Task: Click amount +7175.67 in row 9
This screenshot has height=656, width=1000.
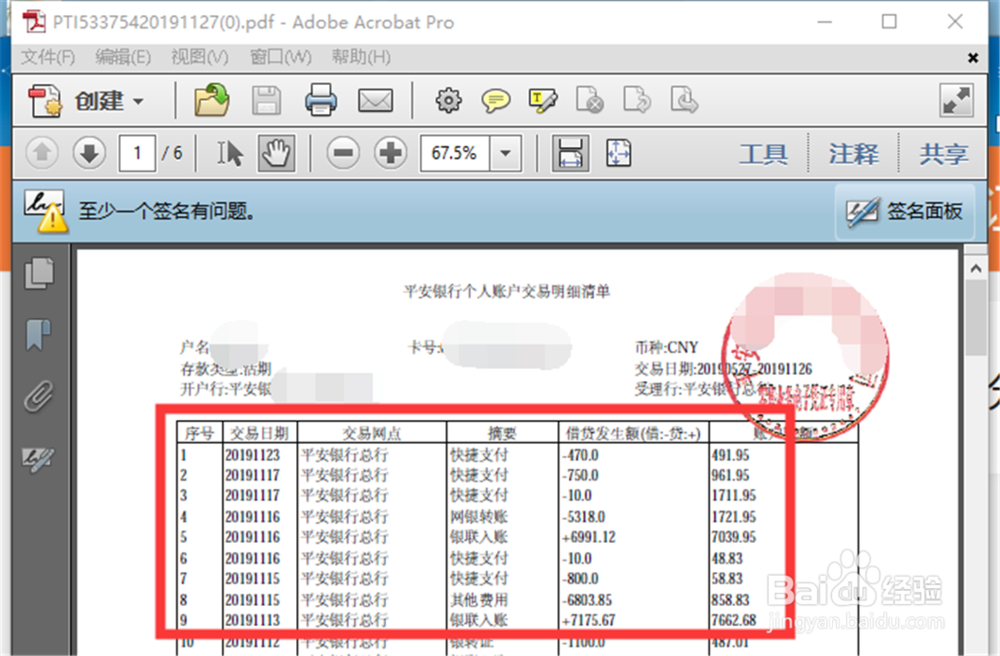Action: (x=590, y=620)
